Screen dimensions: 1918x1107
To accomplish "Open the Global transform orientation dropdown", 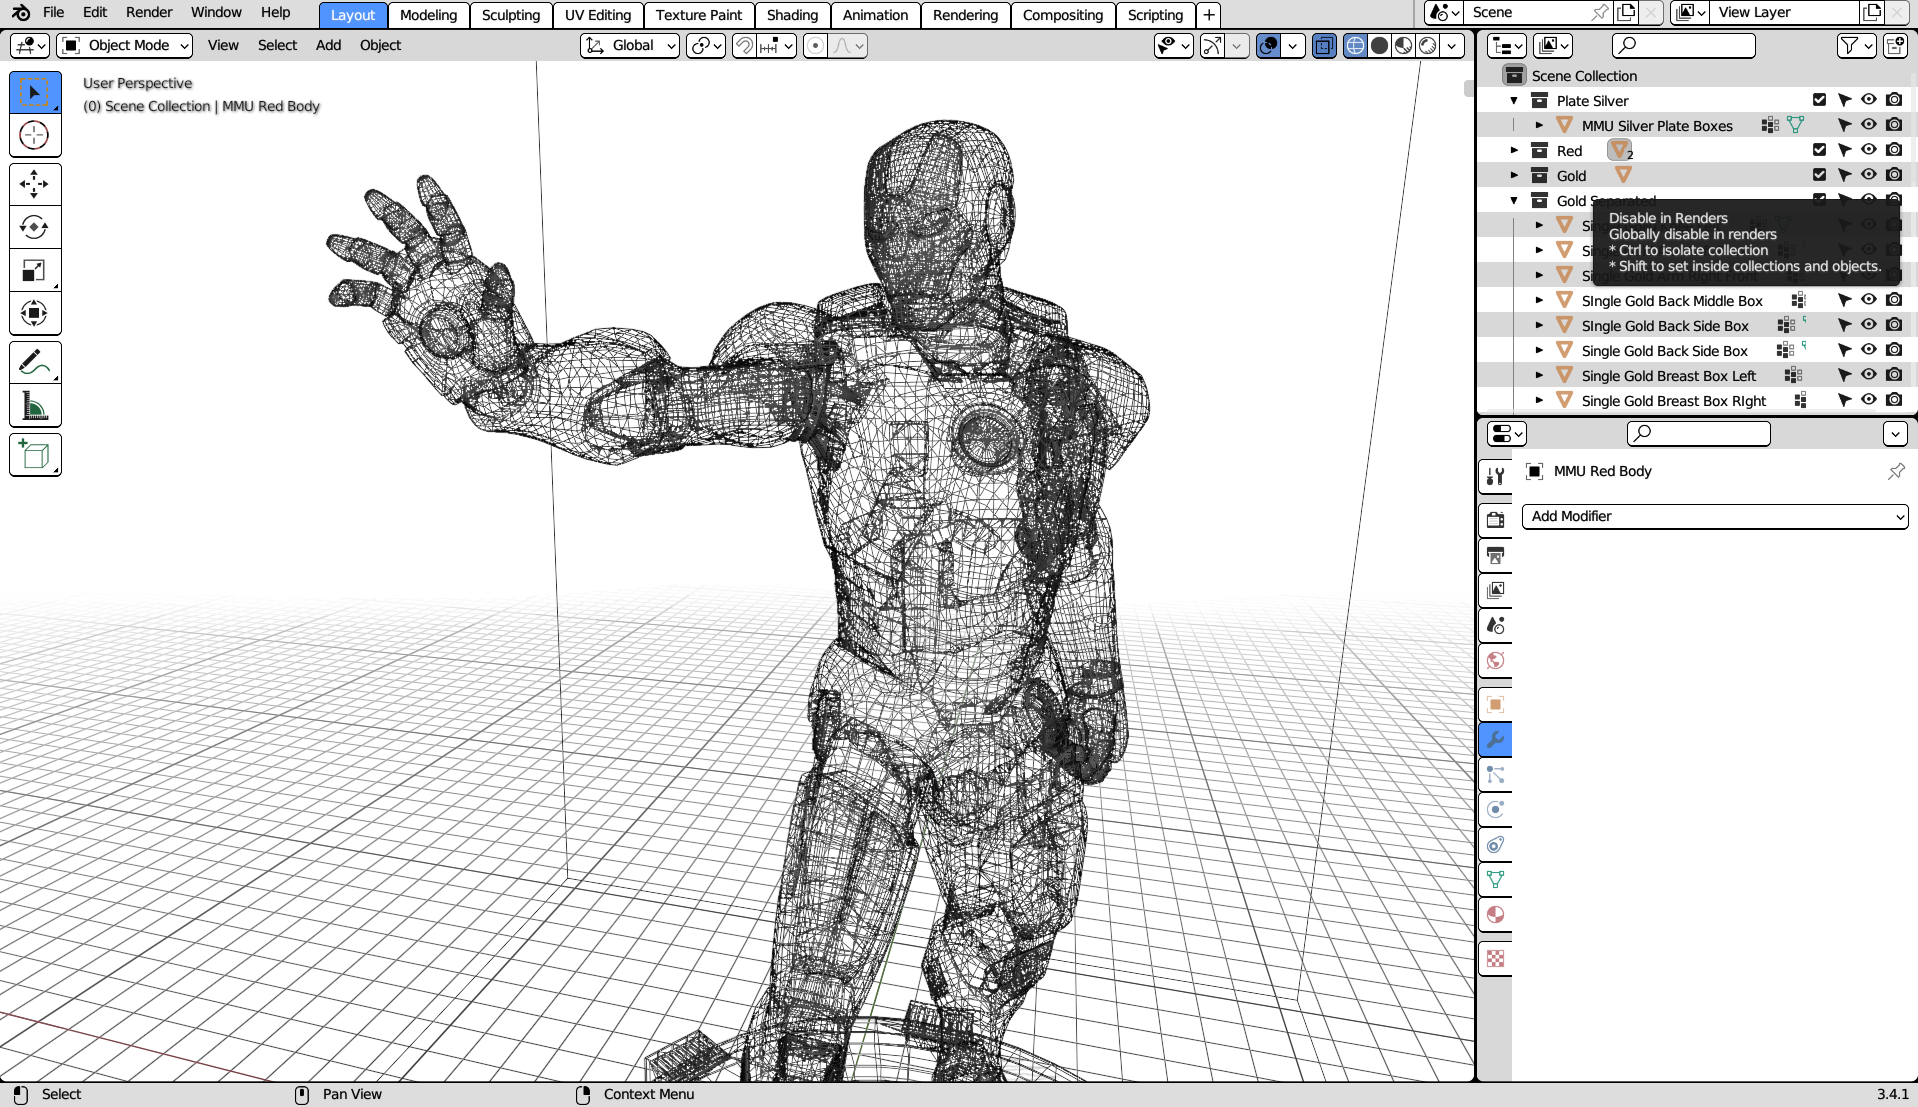I will (x=630, y=45).
